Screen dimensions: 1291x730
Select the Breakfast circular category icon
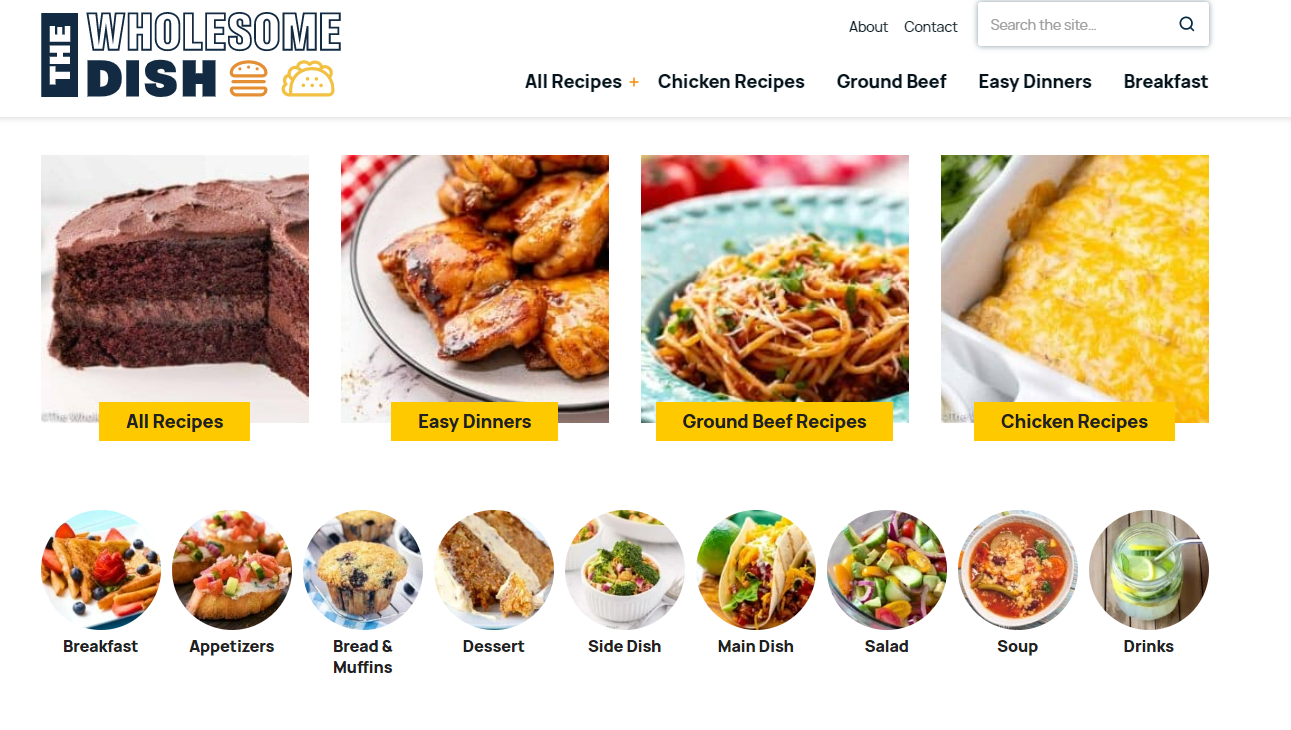coord(101,570)
